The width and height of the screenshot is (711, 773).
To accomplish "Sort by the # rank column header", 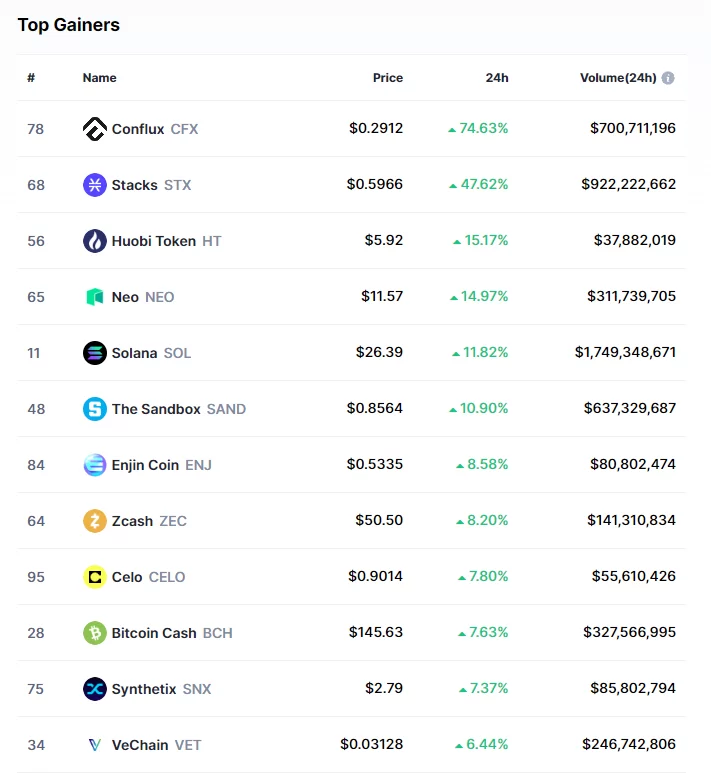I will [32, 78].
